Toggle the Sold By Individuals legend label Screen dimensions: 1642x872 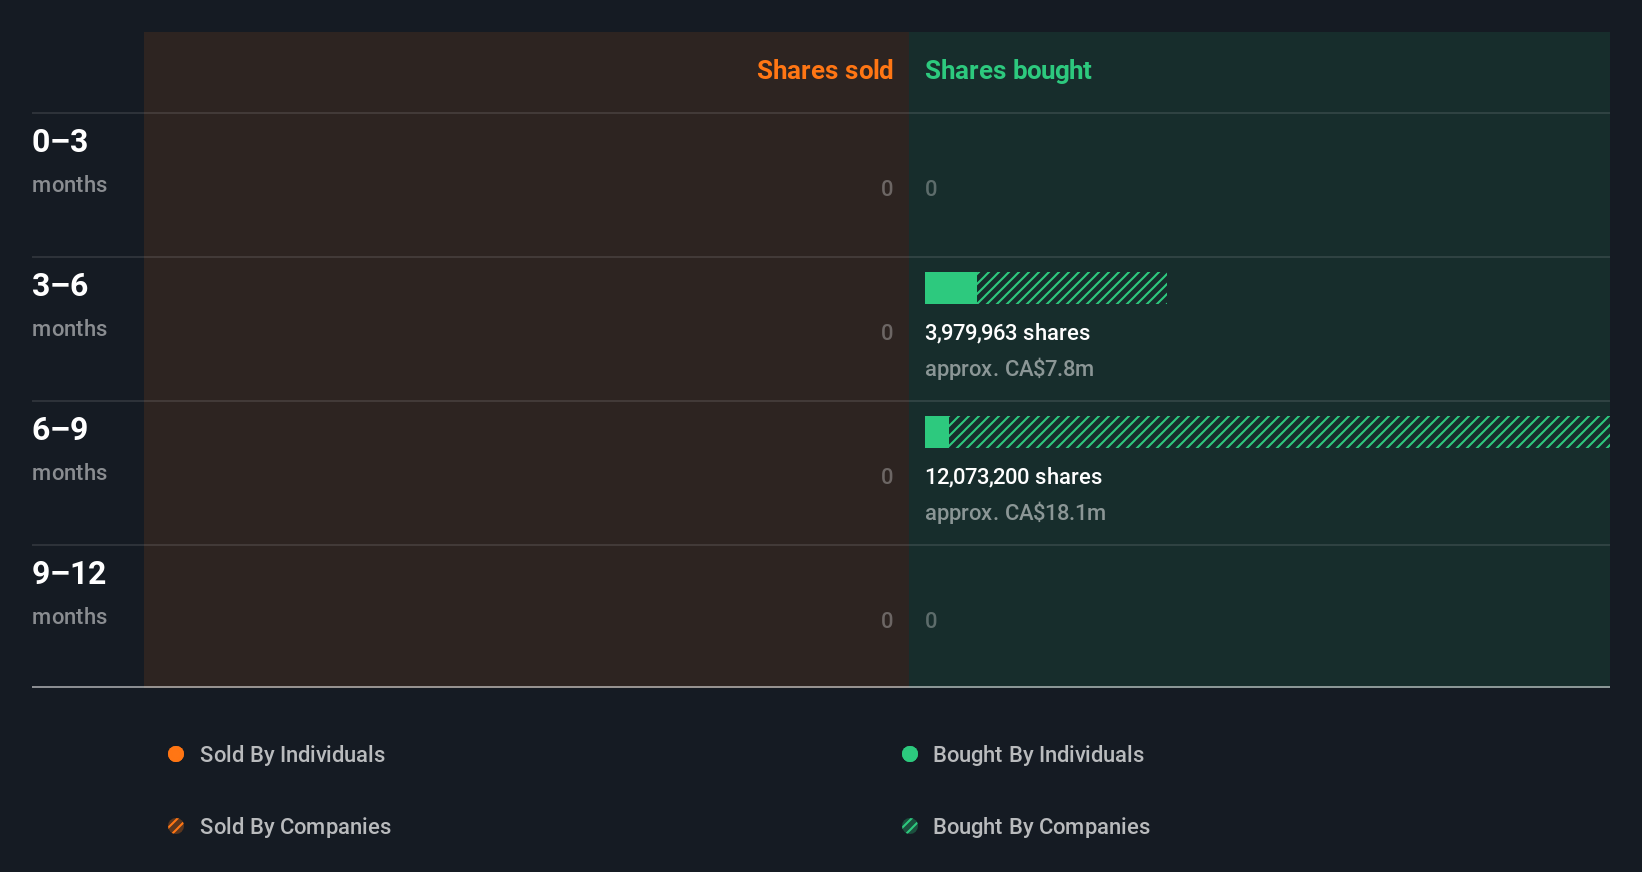tap(292, 754)
